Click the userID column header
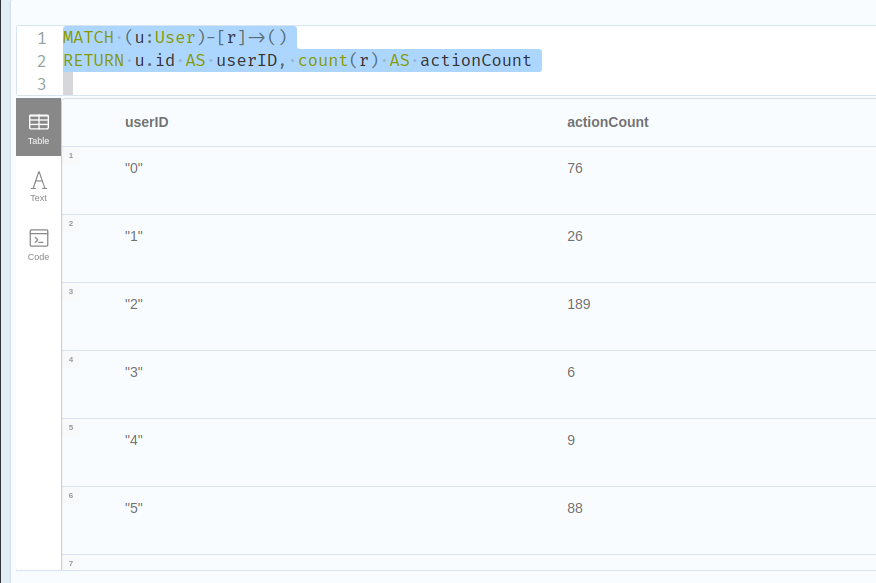876x583 pixels. click(x=146, y=122)
